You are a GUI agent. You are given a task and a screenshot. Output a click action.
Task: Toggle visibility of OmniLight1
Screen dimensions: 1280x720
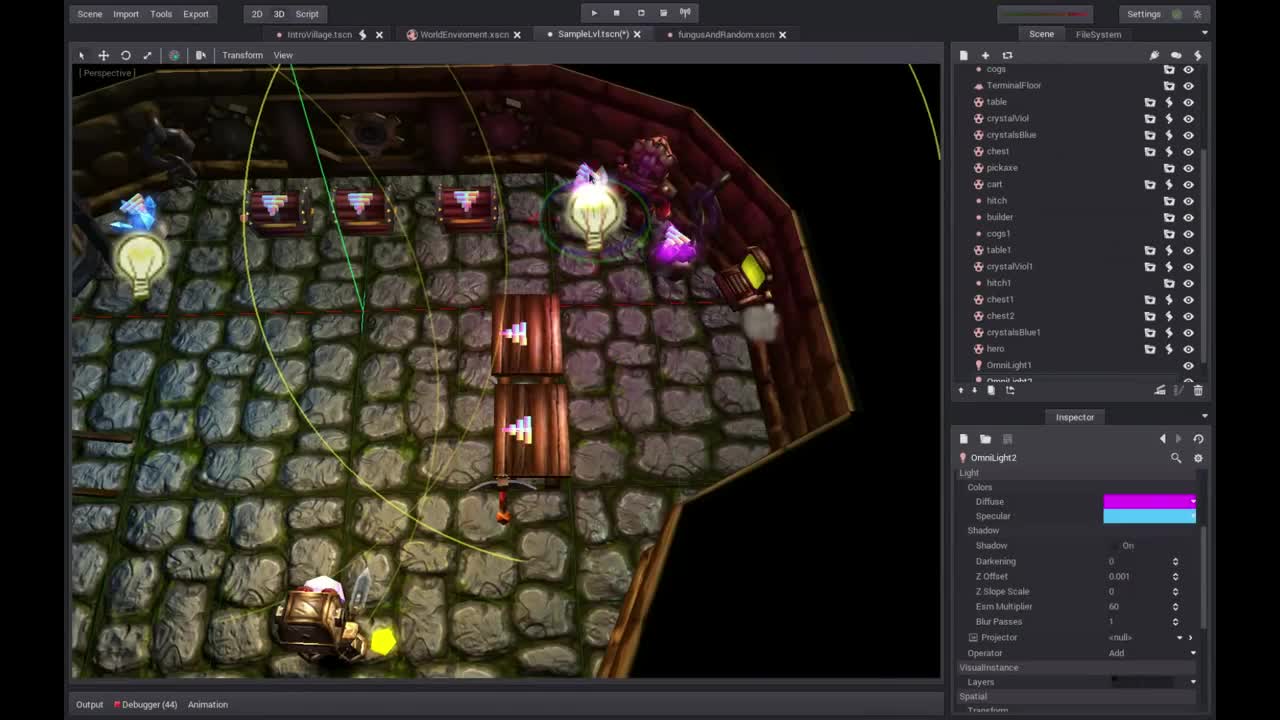(x=1188, y=365)
